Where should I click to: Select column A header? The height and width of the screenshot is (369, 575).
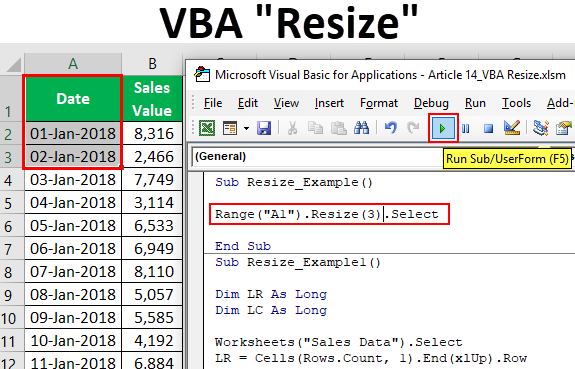pos(73,64)
